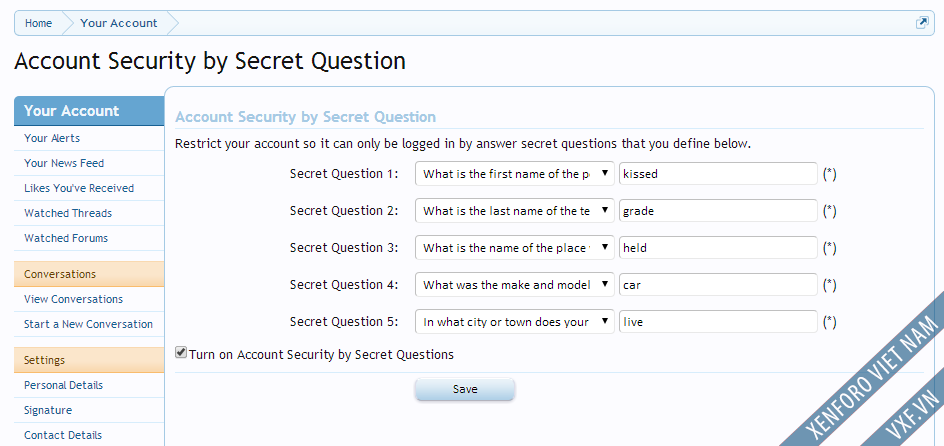Select Your Account breadcrumb item
Image resolution: width=944 pixels, height=446 pixels.
pyautogui.click(x=119, y=23)
